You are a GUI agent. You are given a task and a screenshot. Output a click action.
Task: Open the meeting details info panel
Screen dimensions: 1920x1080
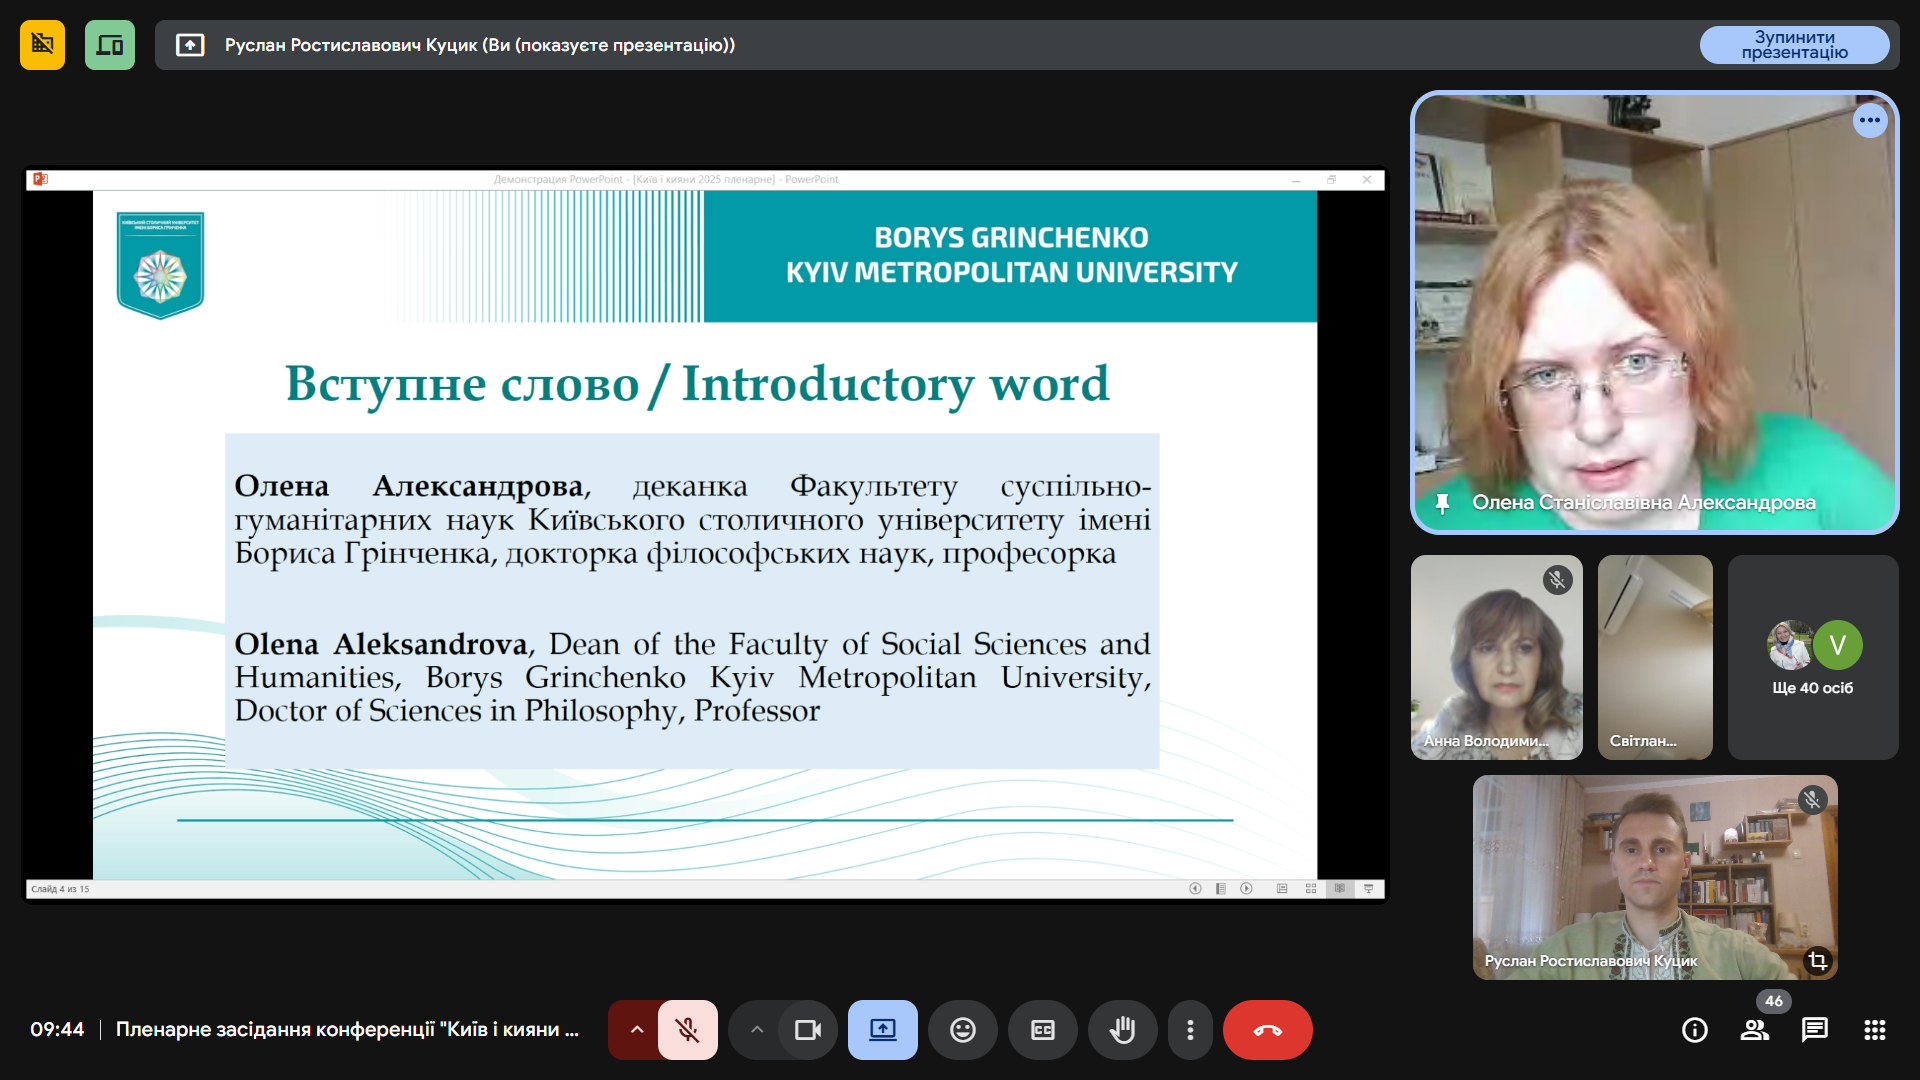pyautogui.click(x=1695, y=1030)
